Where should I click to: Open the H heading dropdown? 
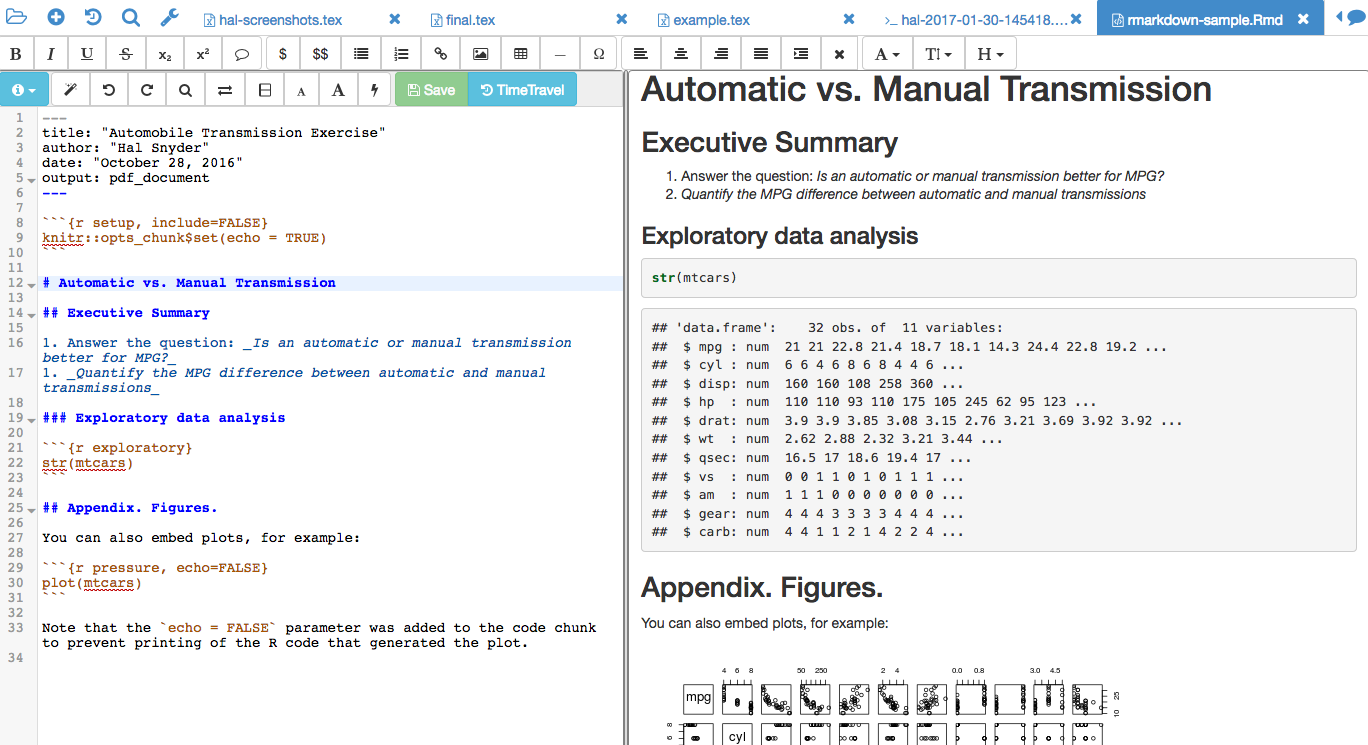pos(990,54)
